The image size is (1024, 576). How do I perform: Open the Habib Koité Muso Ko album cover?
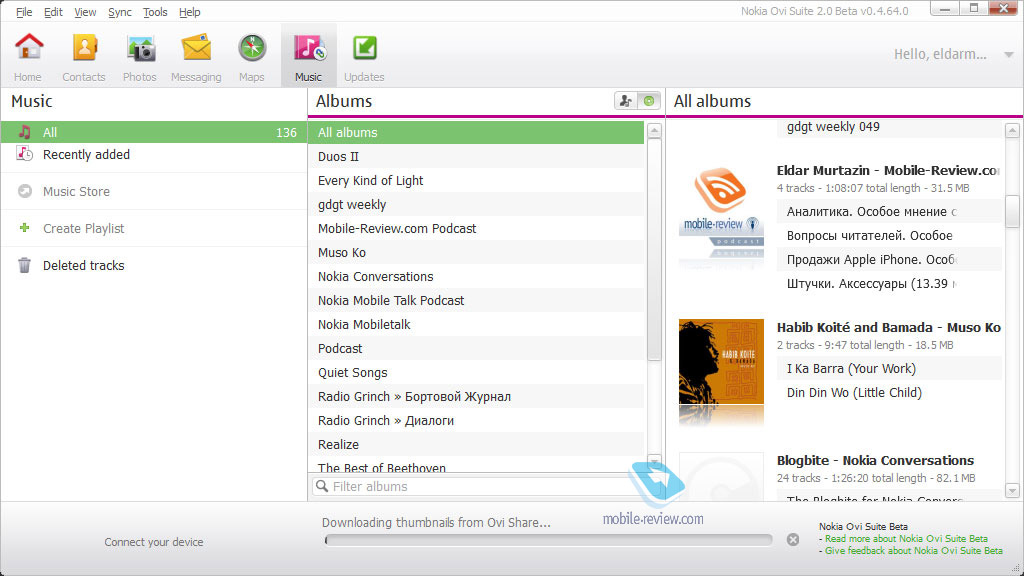click(721, 361)
